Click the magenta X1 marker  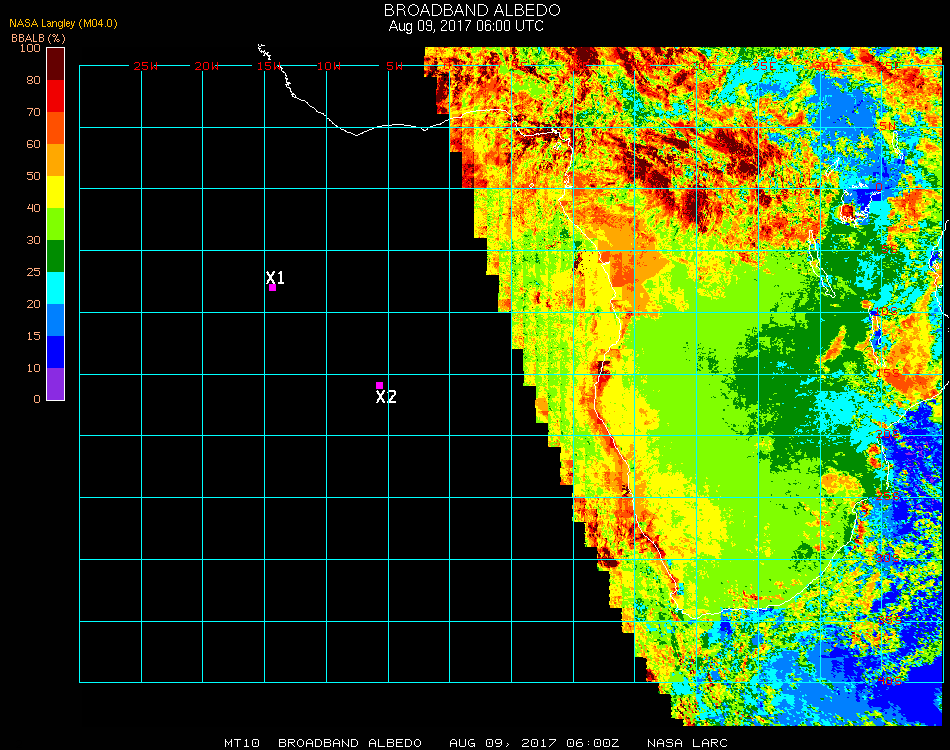point(272,287)
